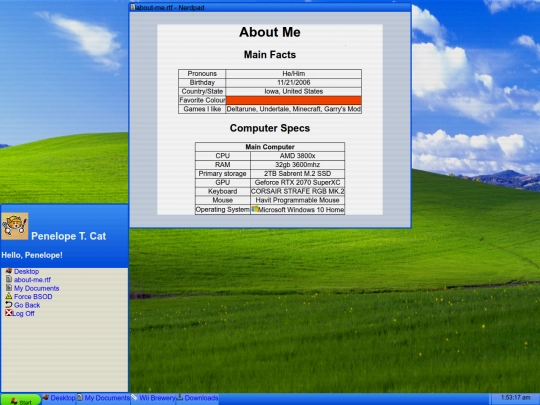
Task: Click the Windows logo icon in Operating System row
Action: (x=255, y=209)
